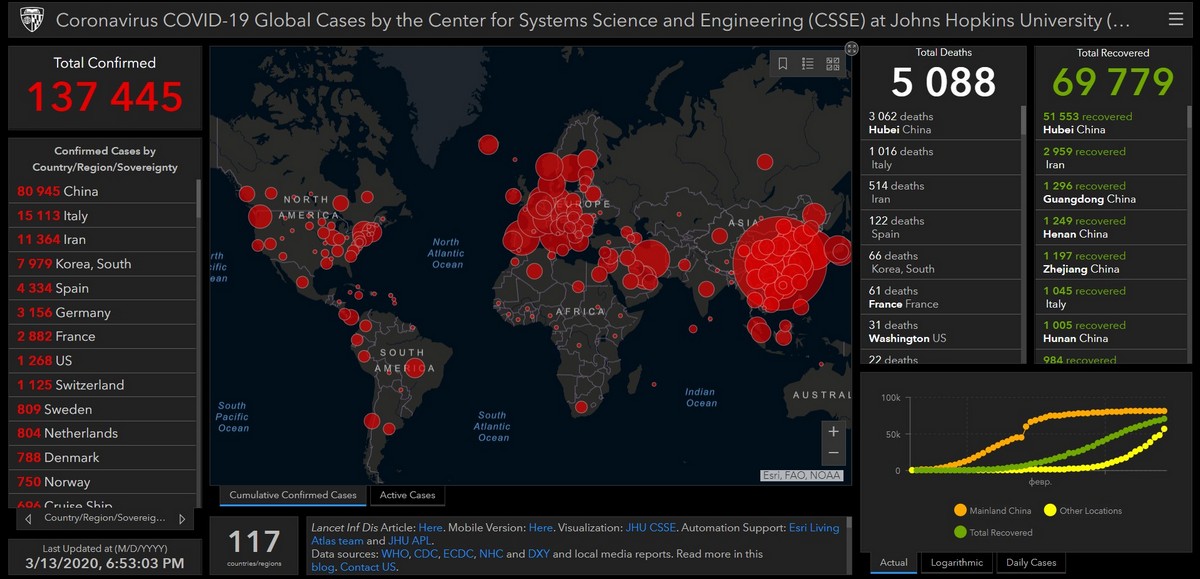The width and height of the screenshot is (1200, 579).
Task: Select Hubei China in deaths list
Action: tap(900, 122)
